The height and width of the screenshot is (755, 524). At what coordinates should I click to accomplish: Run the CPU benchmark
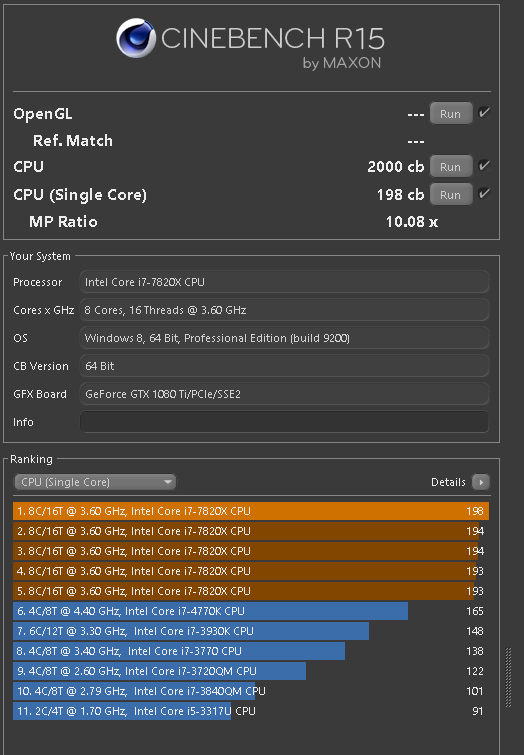click(451, 167)
